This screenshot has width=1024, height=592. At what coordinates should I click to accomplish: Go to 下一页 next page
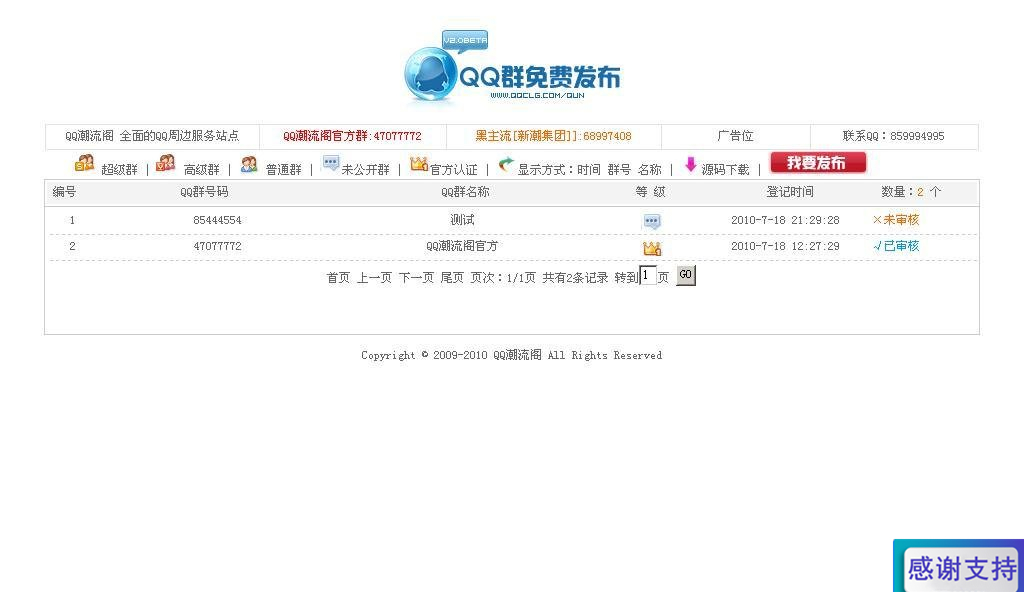tap(416, 278)
